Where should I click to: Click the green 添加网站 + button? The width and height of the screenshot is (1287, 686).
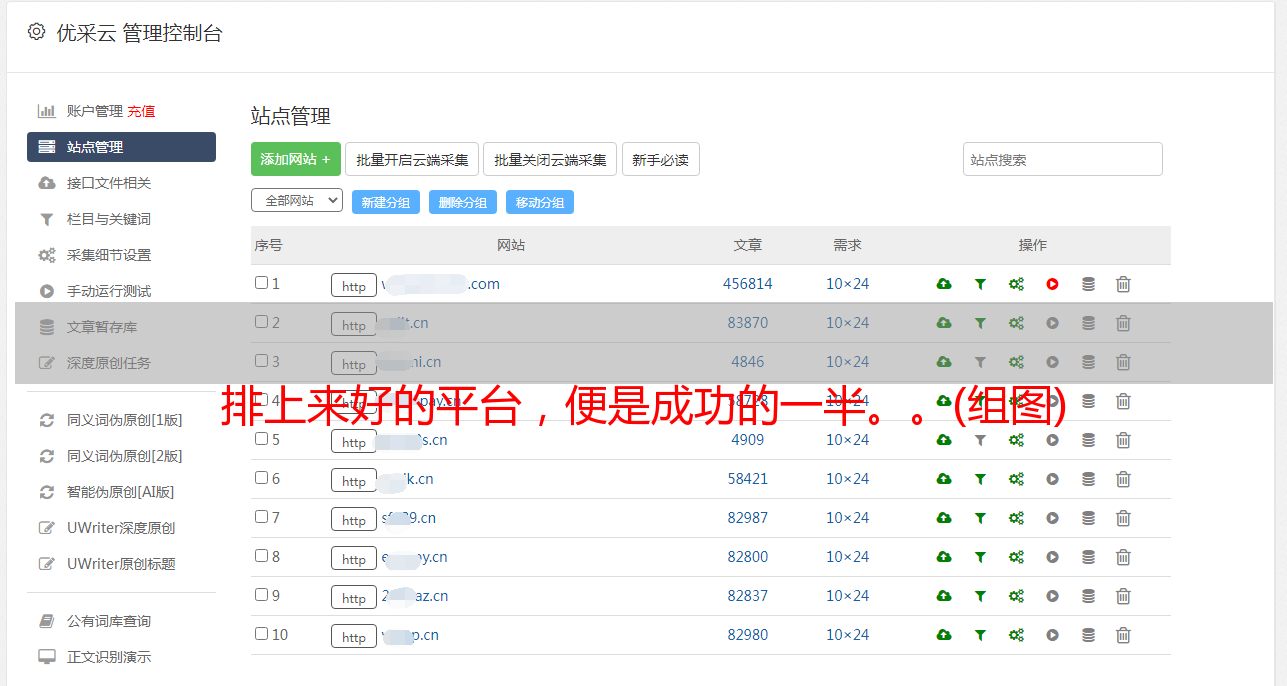pyautogui.click(x=295, y=159)
